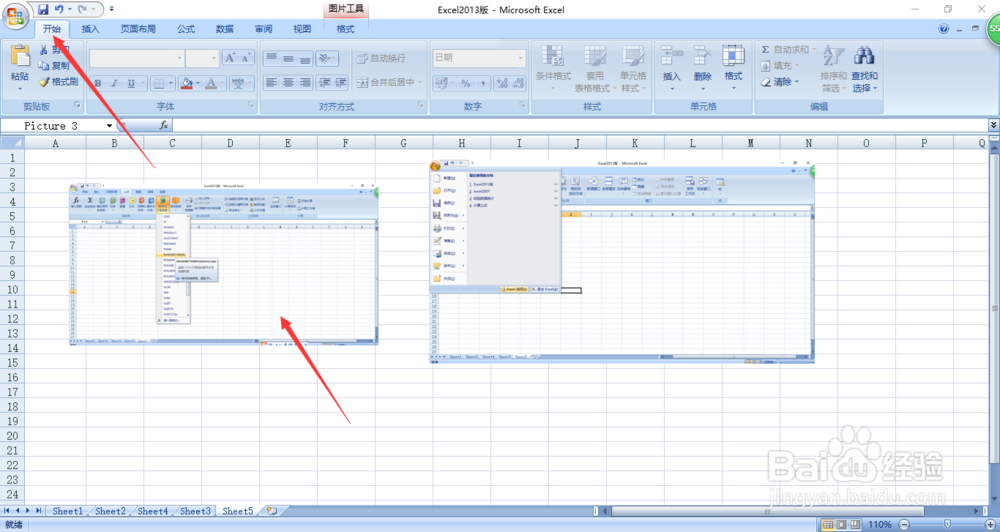Click AutoSum (自动求和) button
Screen dimensions: 1000x532
pyautogui.click(x=788, y=49)
